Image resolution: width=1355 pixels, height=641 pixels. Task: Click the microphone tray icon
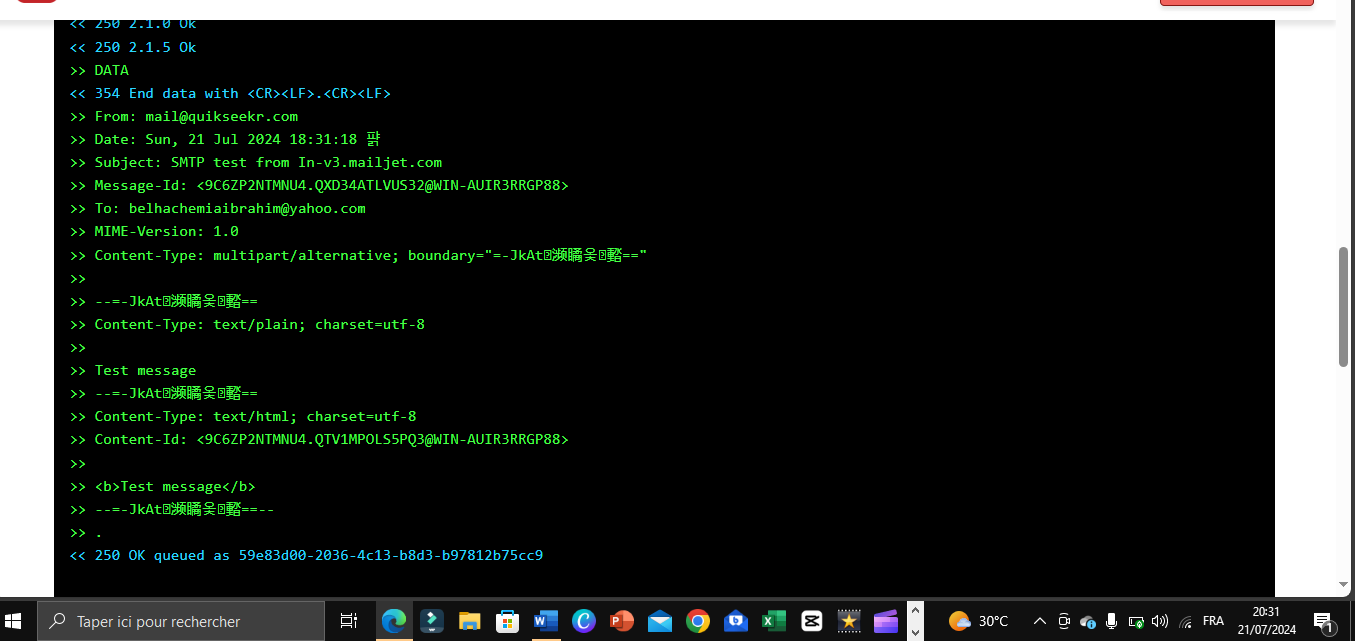pos(1111,621)
